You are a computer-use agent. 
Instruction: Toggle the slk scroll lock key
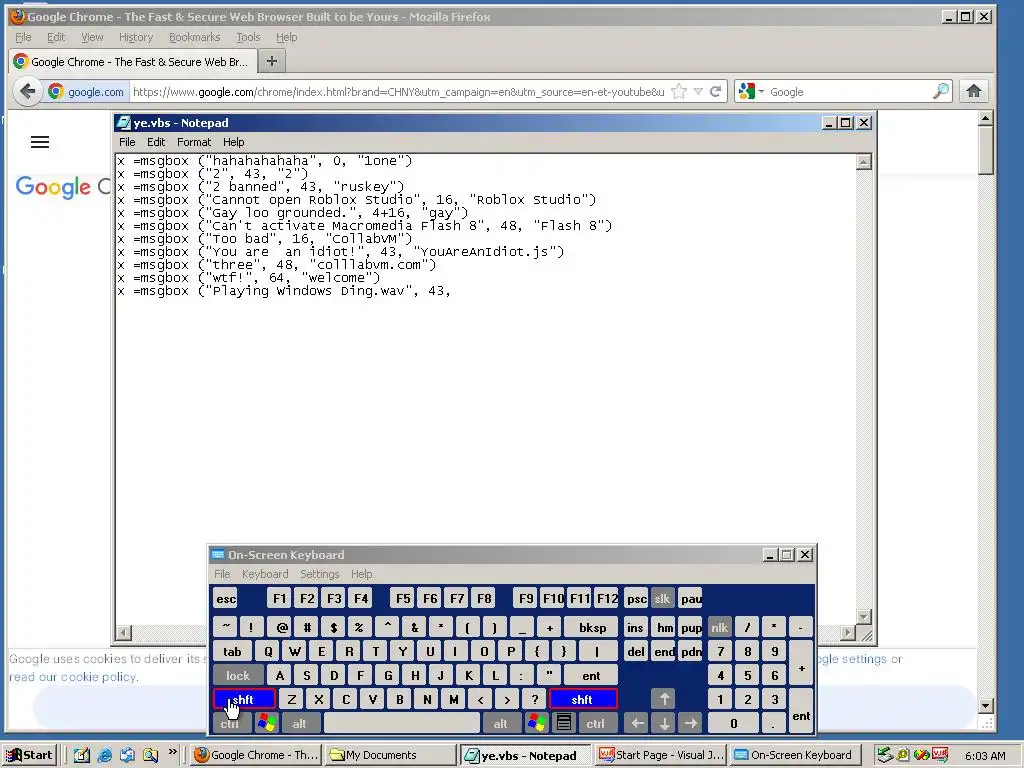pyautogui.click(x=662, y=599)
